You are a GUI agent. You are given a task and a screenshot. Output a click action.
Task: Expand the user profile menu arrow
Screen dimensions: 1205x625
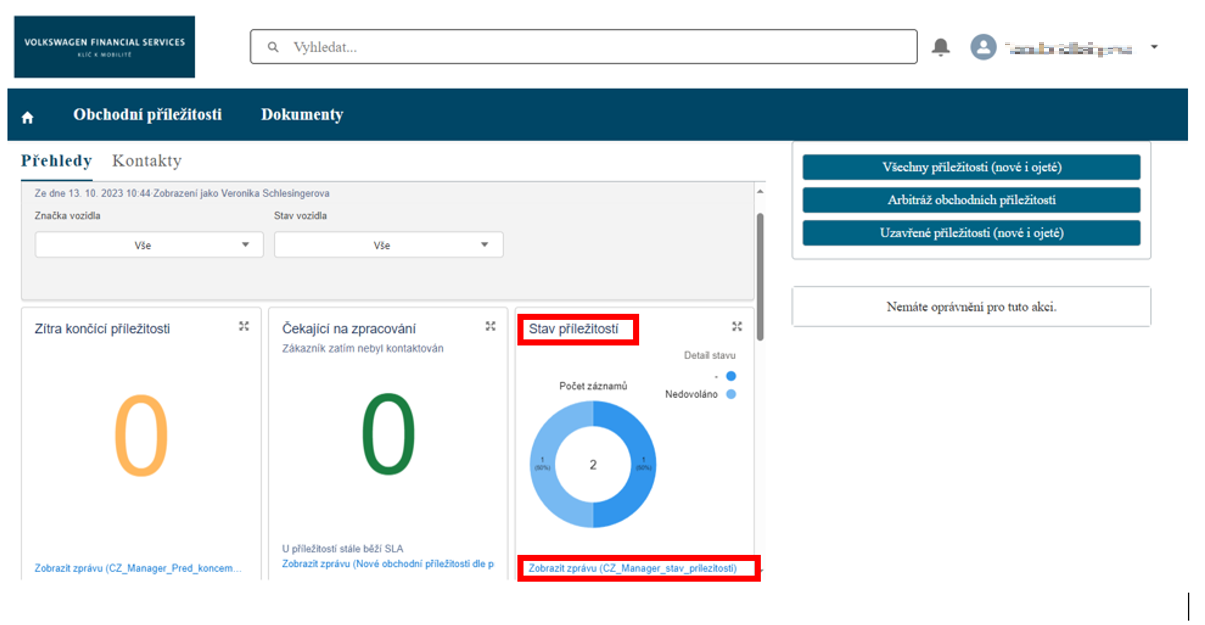tap(1154, 47)
